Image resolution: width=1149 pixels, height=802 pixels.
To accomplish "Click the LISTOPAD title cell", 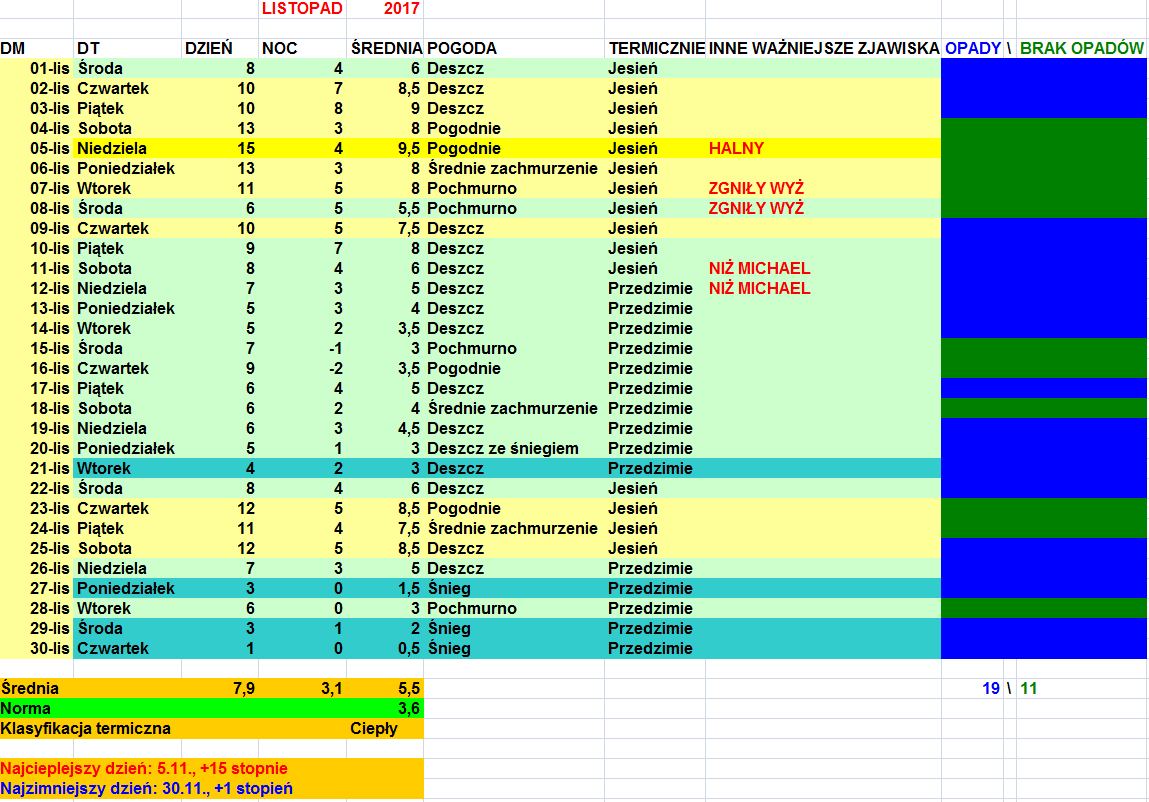I will [302, 8].
